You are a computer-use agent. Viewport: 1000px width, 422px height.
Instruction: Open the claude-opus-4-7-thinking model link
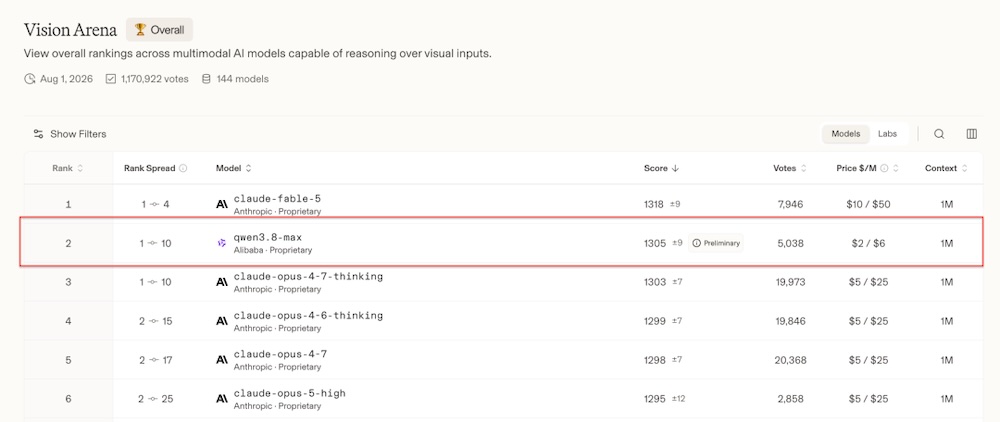308,277
